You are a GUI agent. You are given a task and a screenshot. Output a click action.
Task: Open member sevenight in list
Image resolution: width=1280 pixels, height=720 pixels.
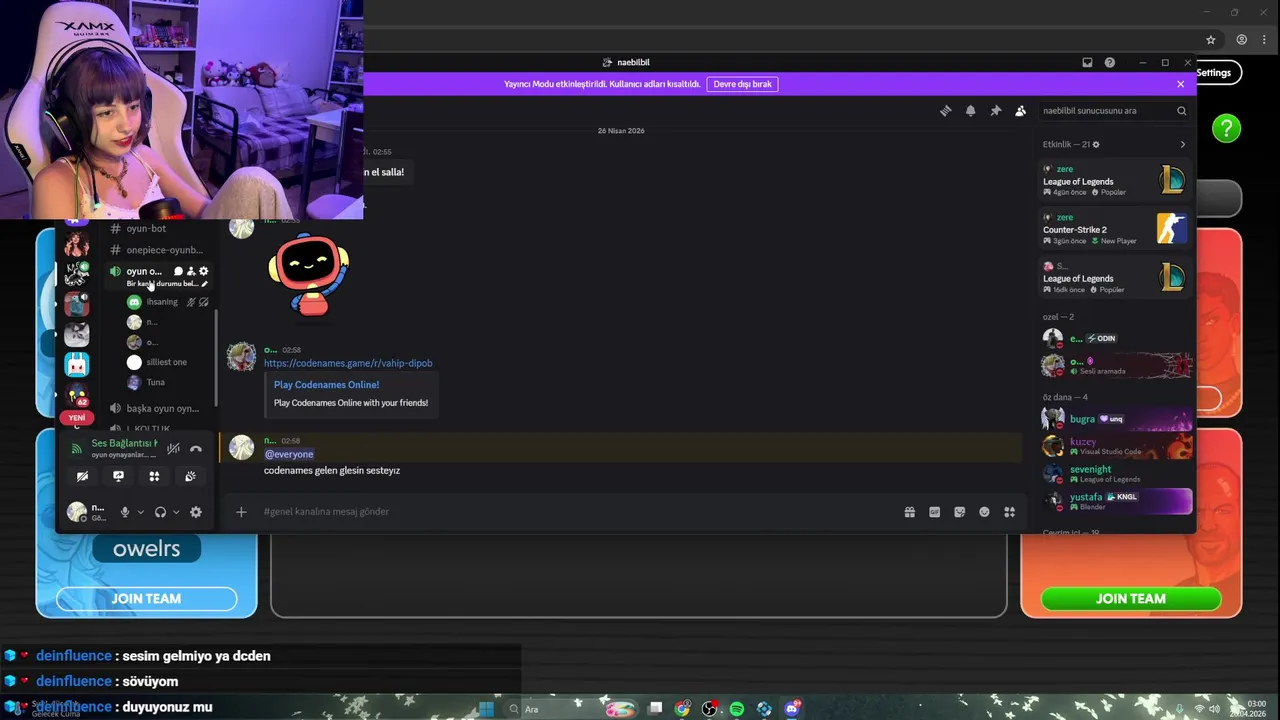1116,473
